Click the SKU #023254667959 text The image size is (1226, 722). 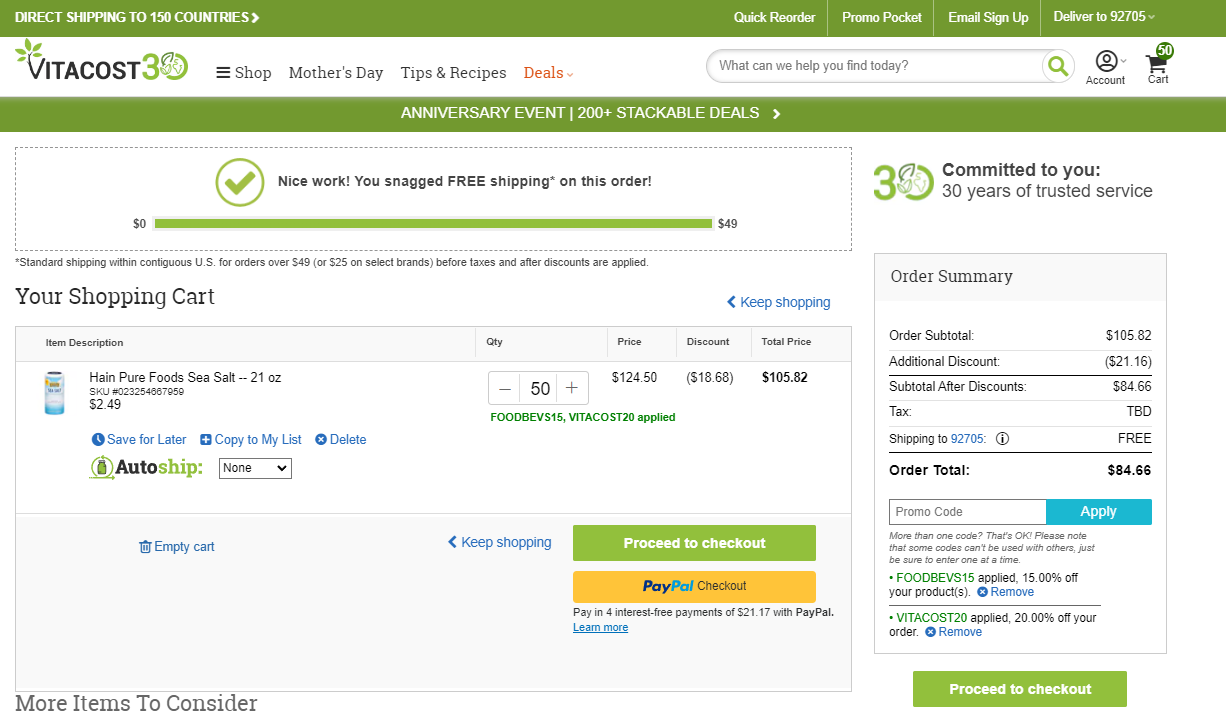click(136, 392)
